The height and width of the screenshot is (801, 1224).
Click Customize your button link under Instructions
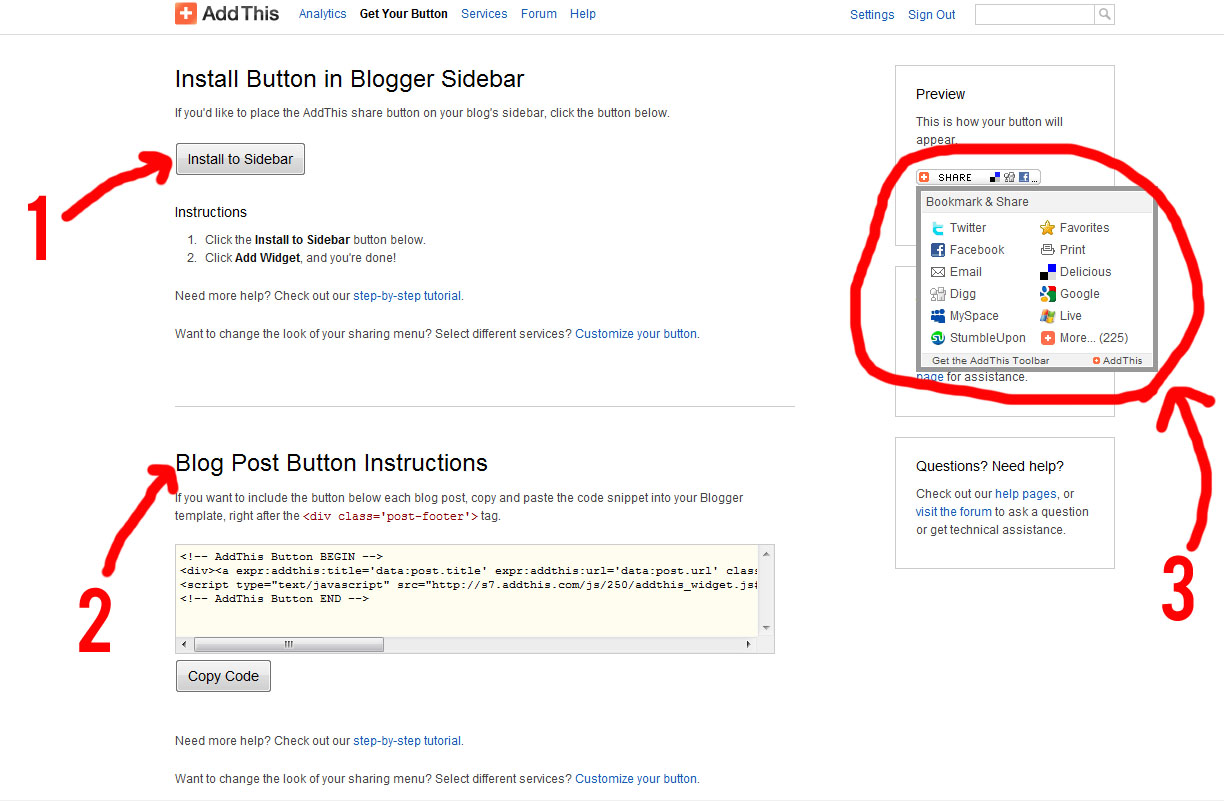tap(636, 334)
